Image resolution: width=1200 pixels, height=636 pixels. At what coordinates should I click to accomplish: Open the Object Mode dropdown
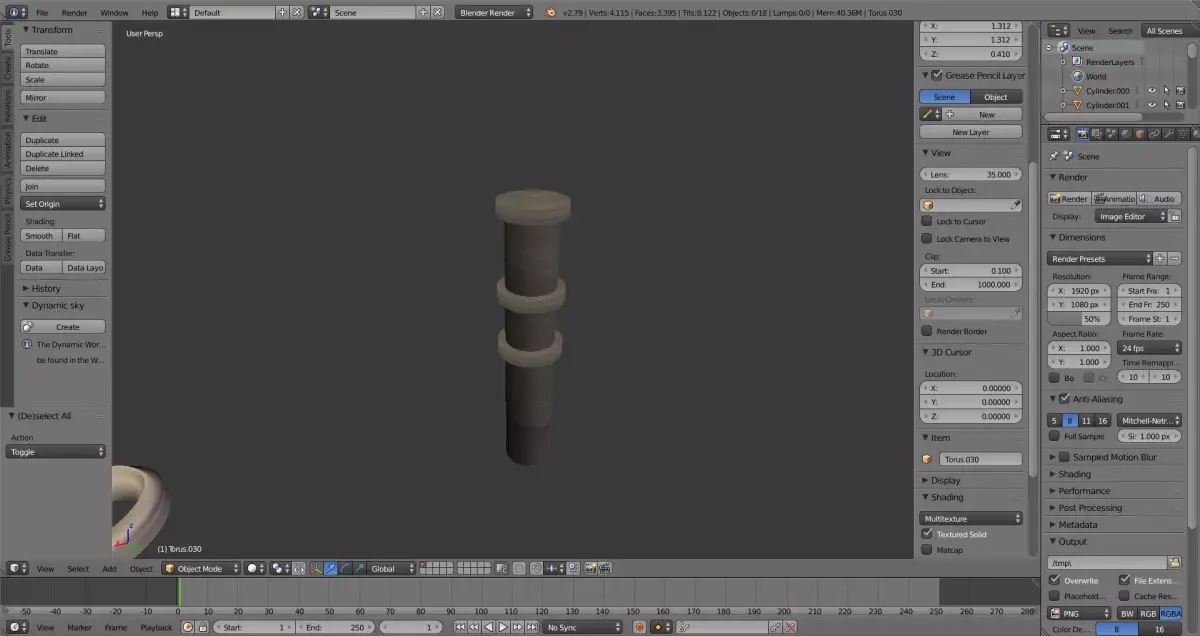[x=202, y=569]
